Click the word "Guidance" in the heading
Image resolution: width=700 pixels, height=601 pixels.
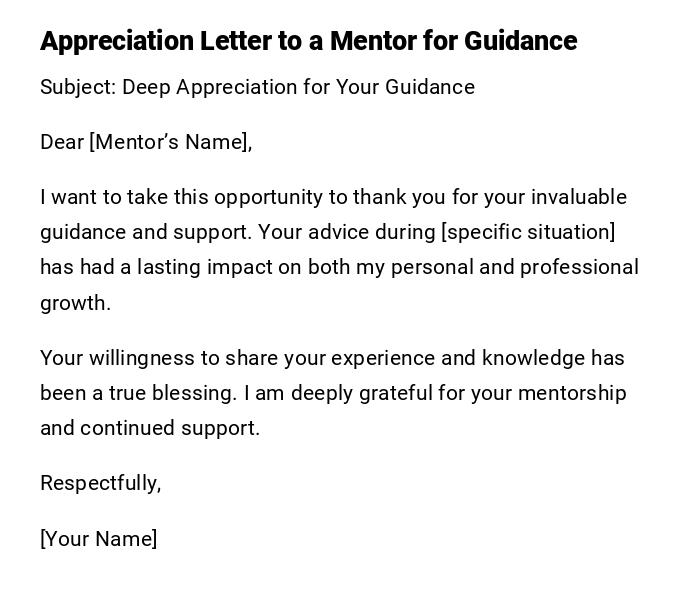coord(520,41)
